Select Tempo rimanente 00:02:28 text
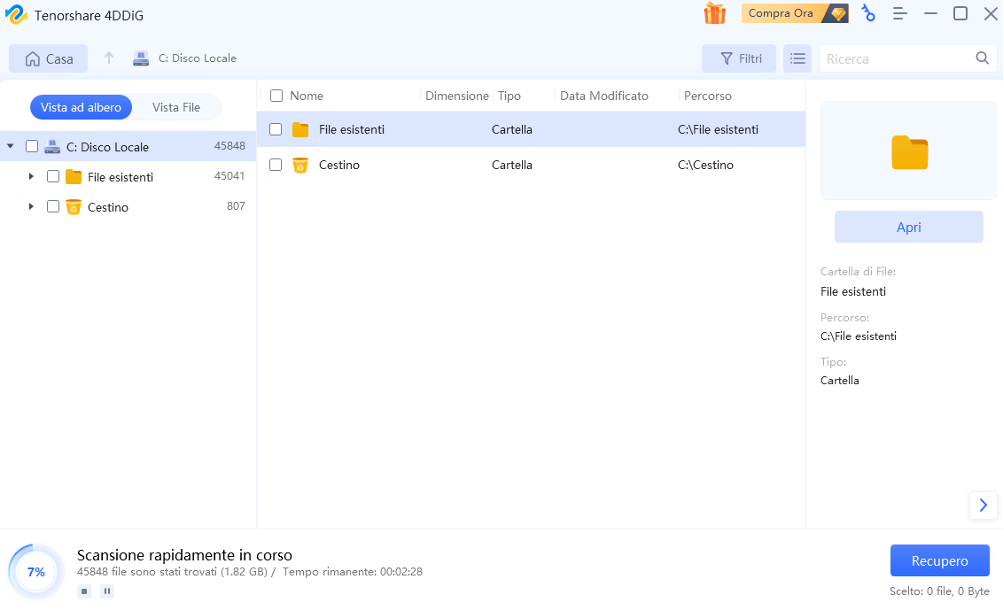 click(352, 572)
